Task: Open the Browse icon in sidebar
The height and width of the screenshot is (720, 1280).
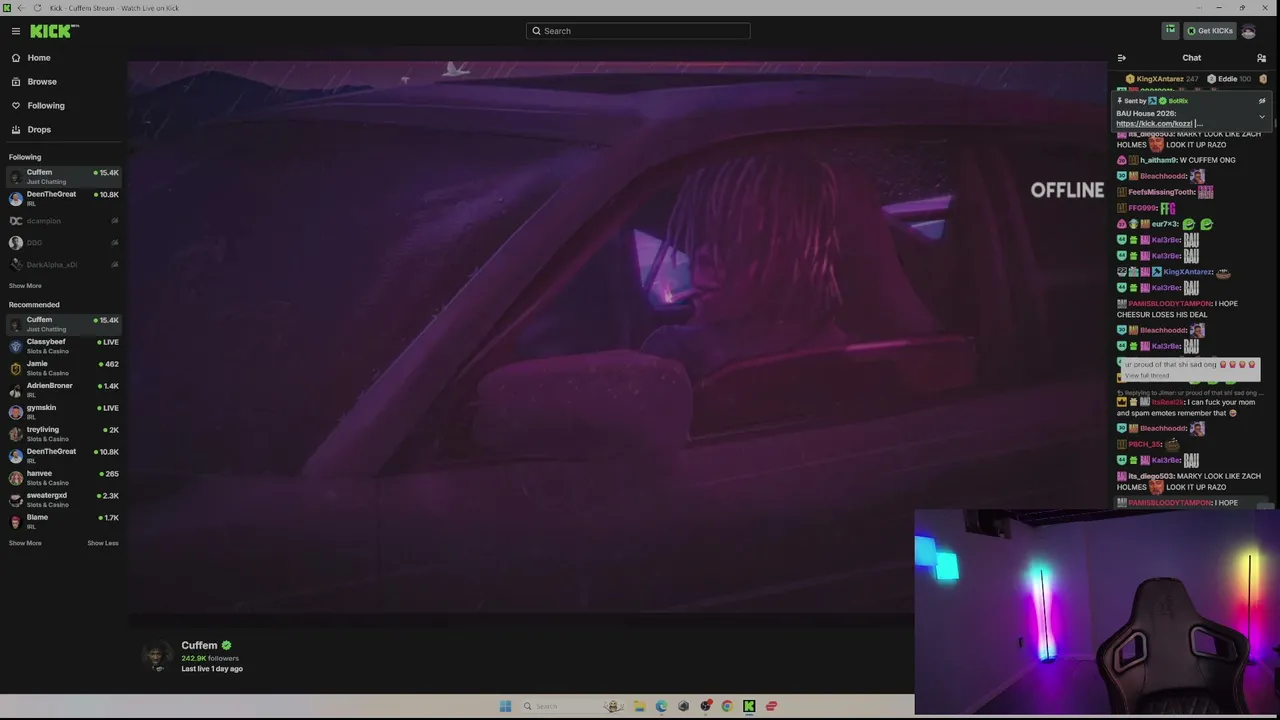Action: (x=16, y=82)
